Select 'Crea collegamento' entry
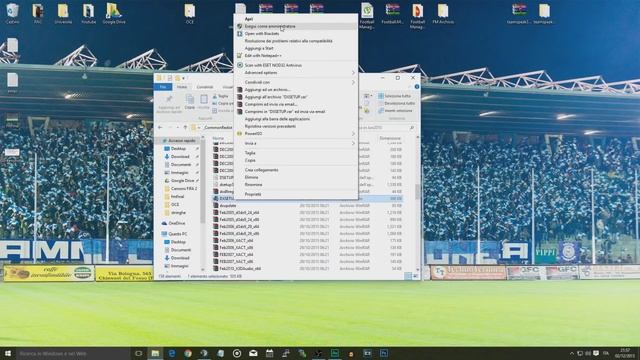 261,170
